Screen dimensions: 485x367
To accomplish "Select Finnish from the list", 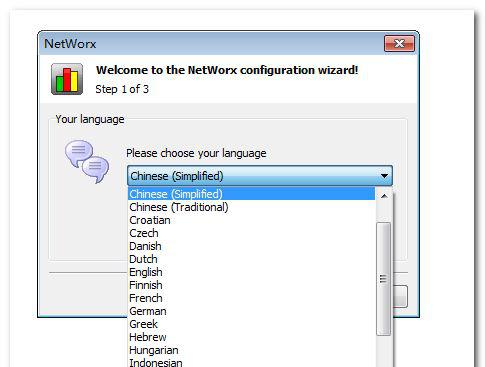I will point(252,285).
